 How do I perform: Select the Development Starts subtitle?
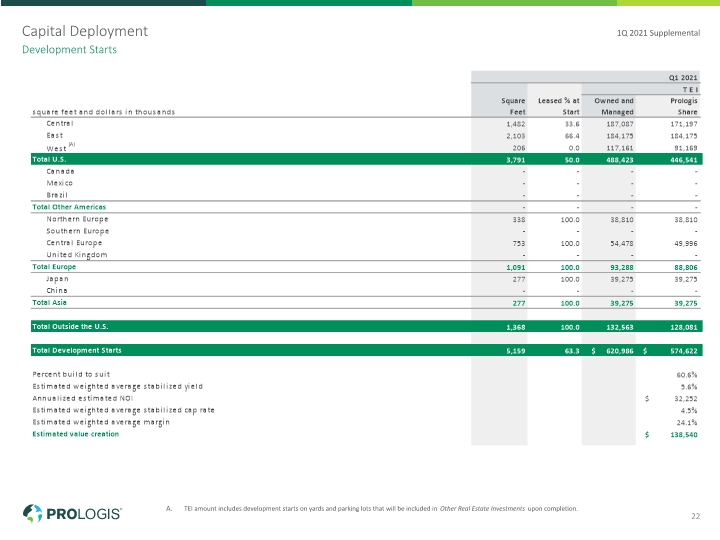[x=69, y=50]
